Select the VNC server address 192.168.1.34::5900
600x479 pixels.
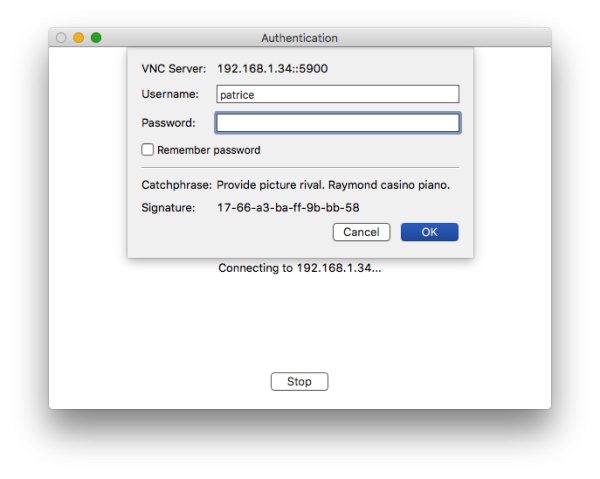click(x=272, y=68)
